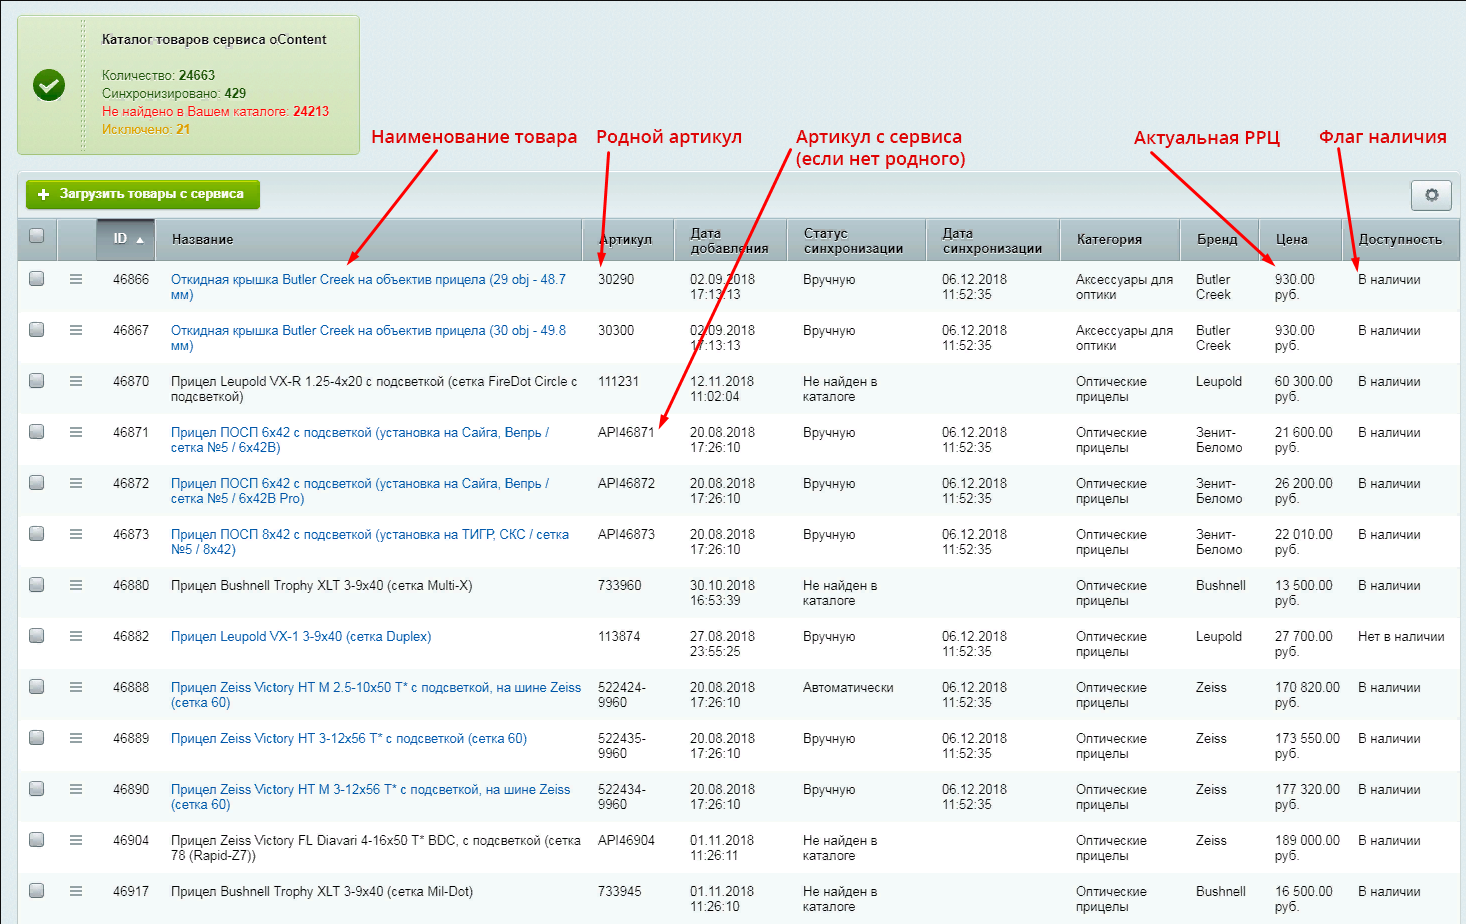Check the box for row 46890

37,788
